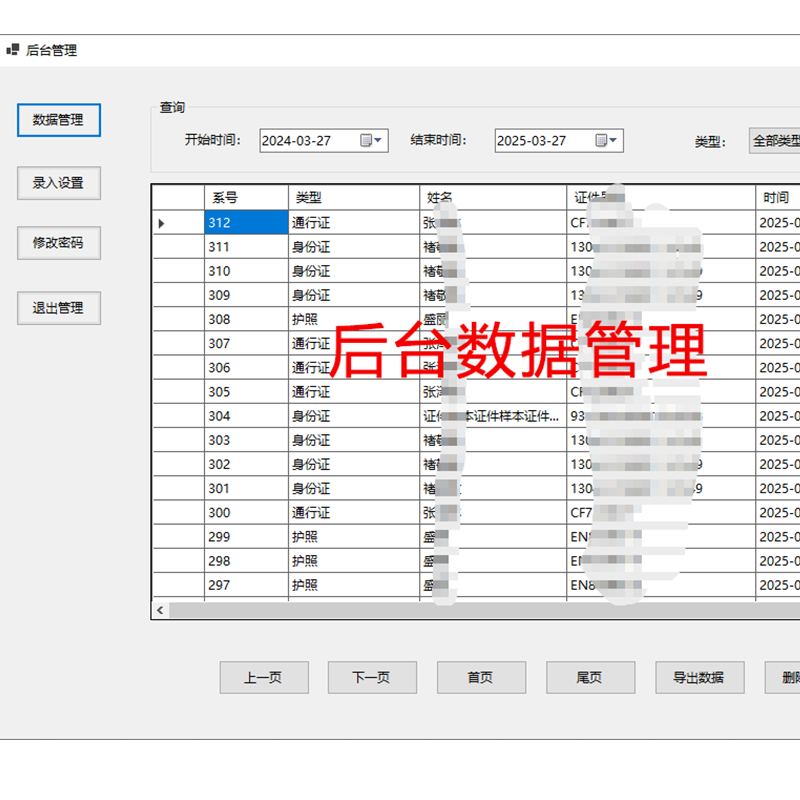This screenshot has width=800, height=800.
Task: Open the end date calendar picker icon
Action: [x=599, y=140]
